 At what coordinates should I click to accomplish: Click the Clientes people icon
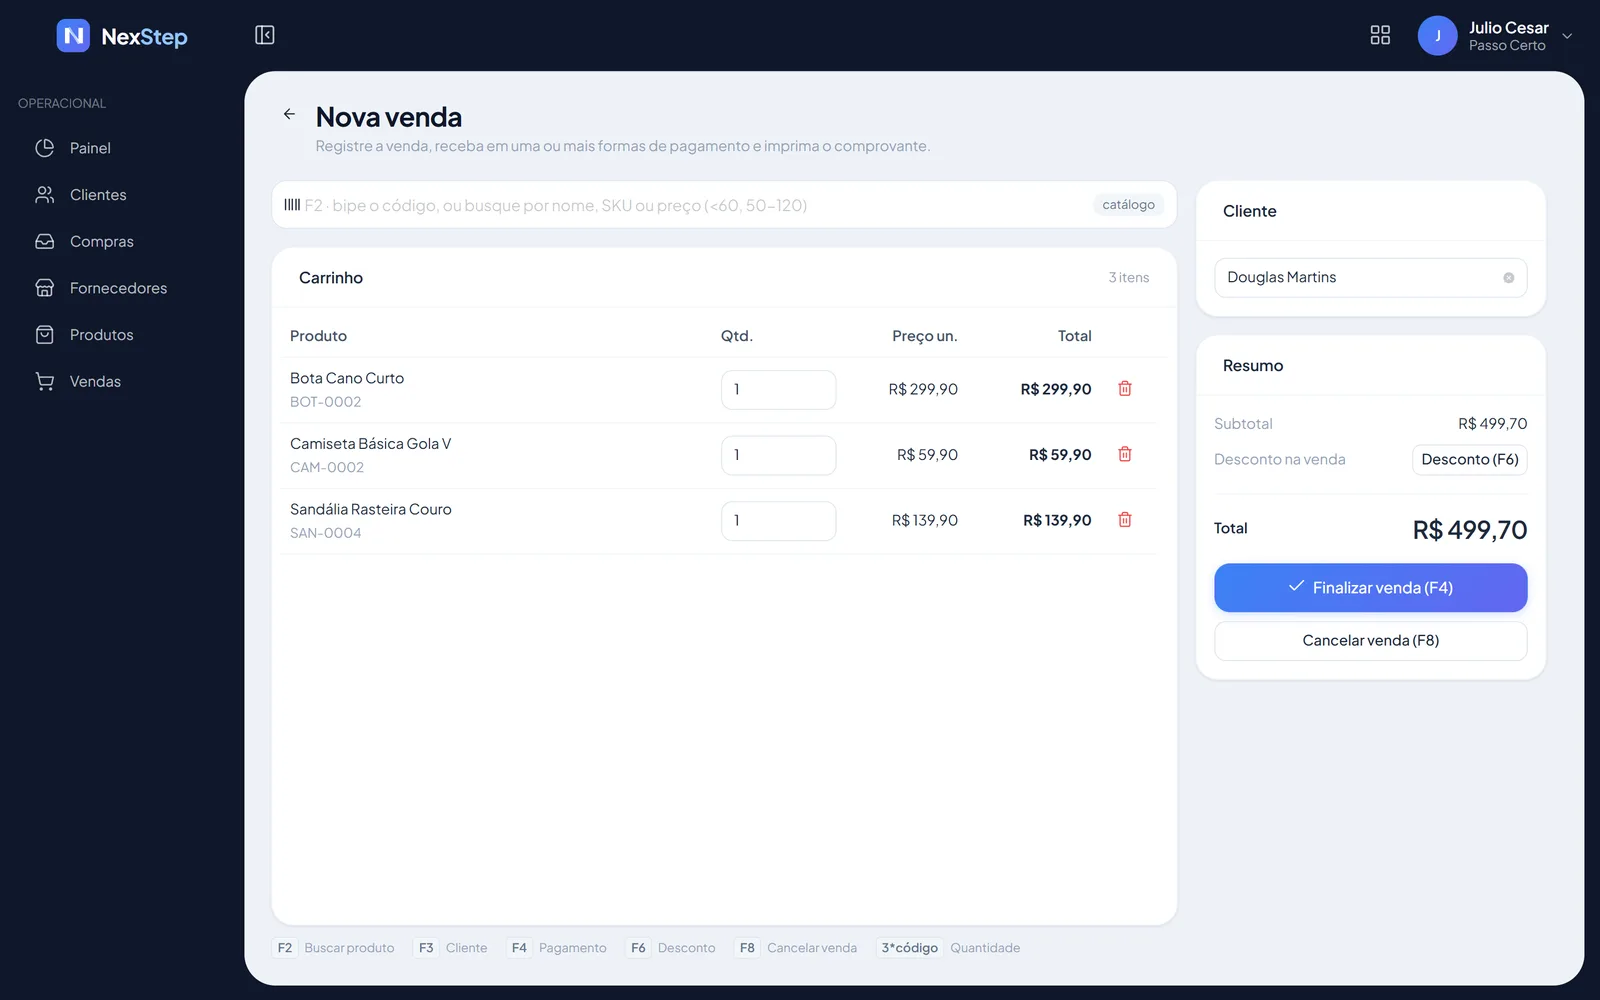45,195
